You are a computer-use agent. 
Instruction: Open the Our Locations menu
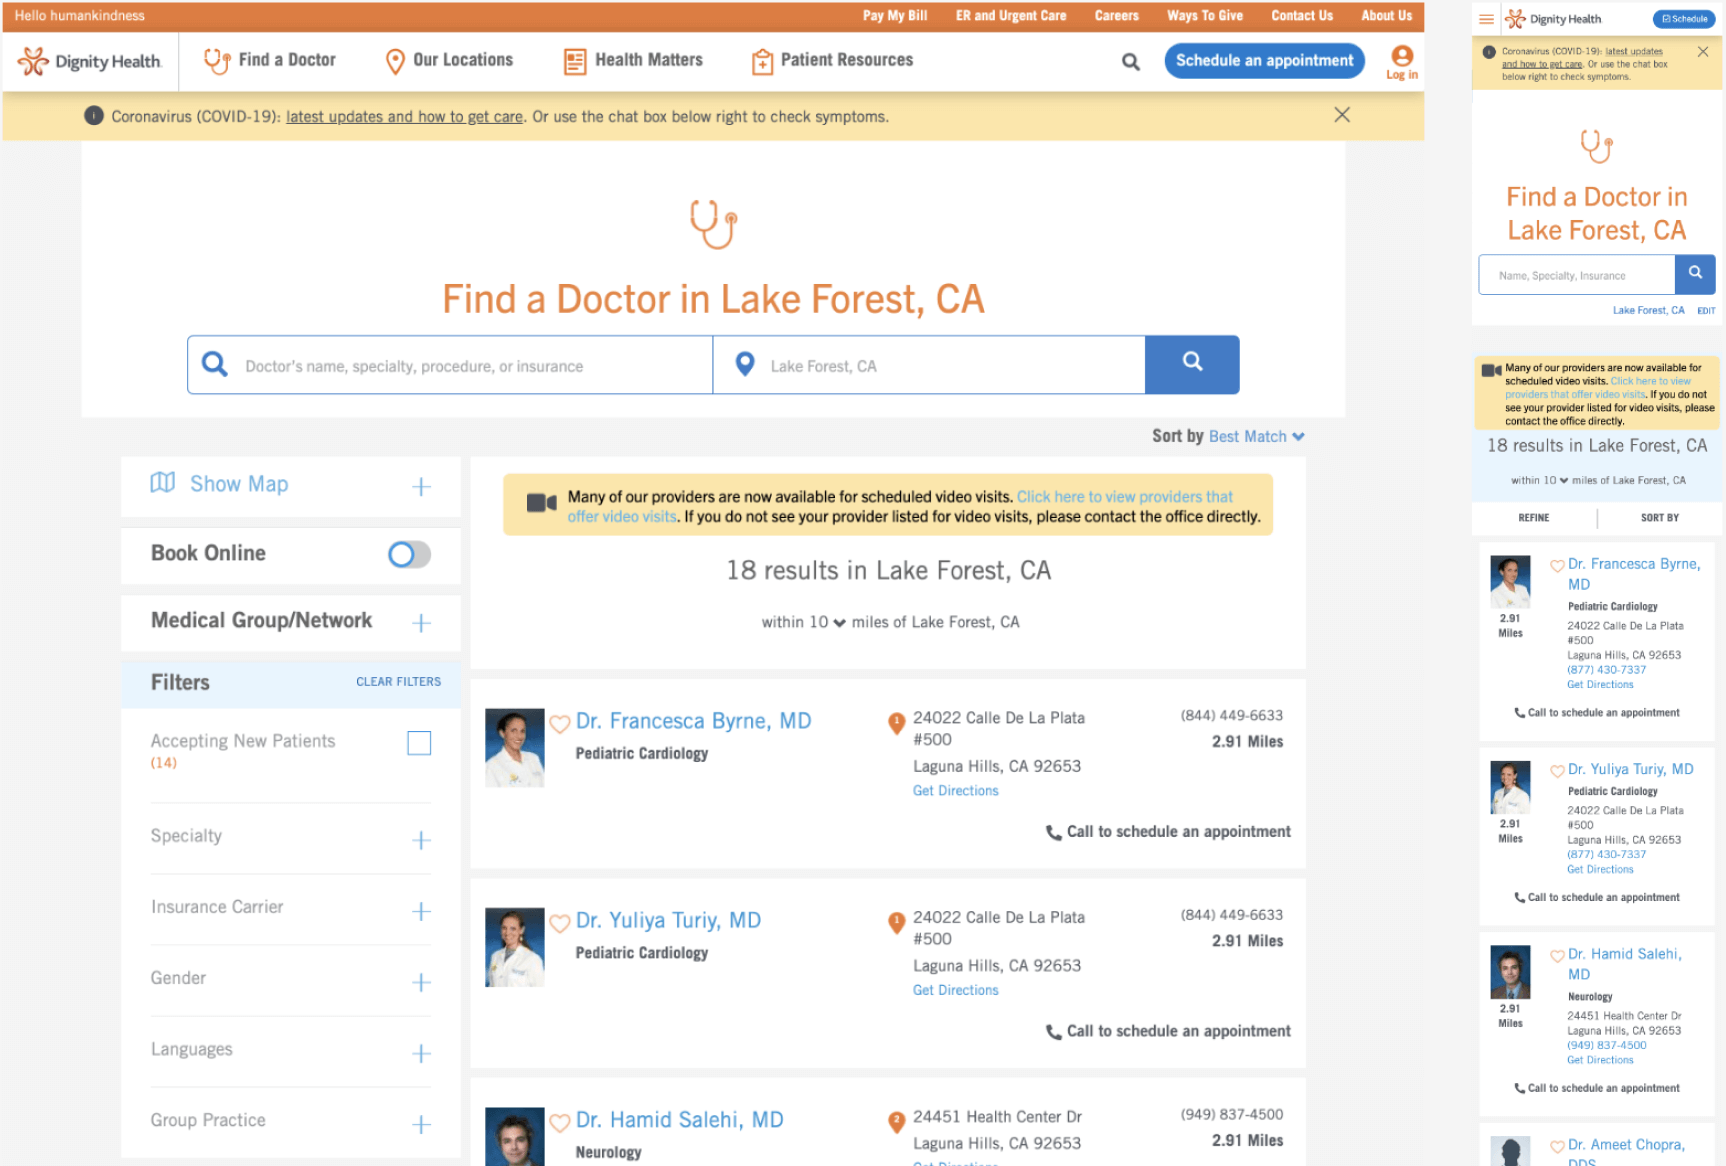449,60
